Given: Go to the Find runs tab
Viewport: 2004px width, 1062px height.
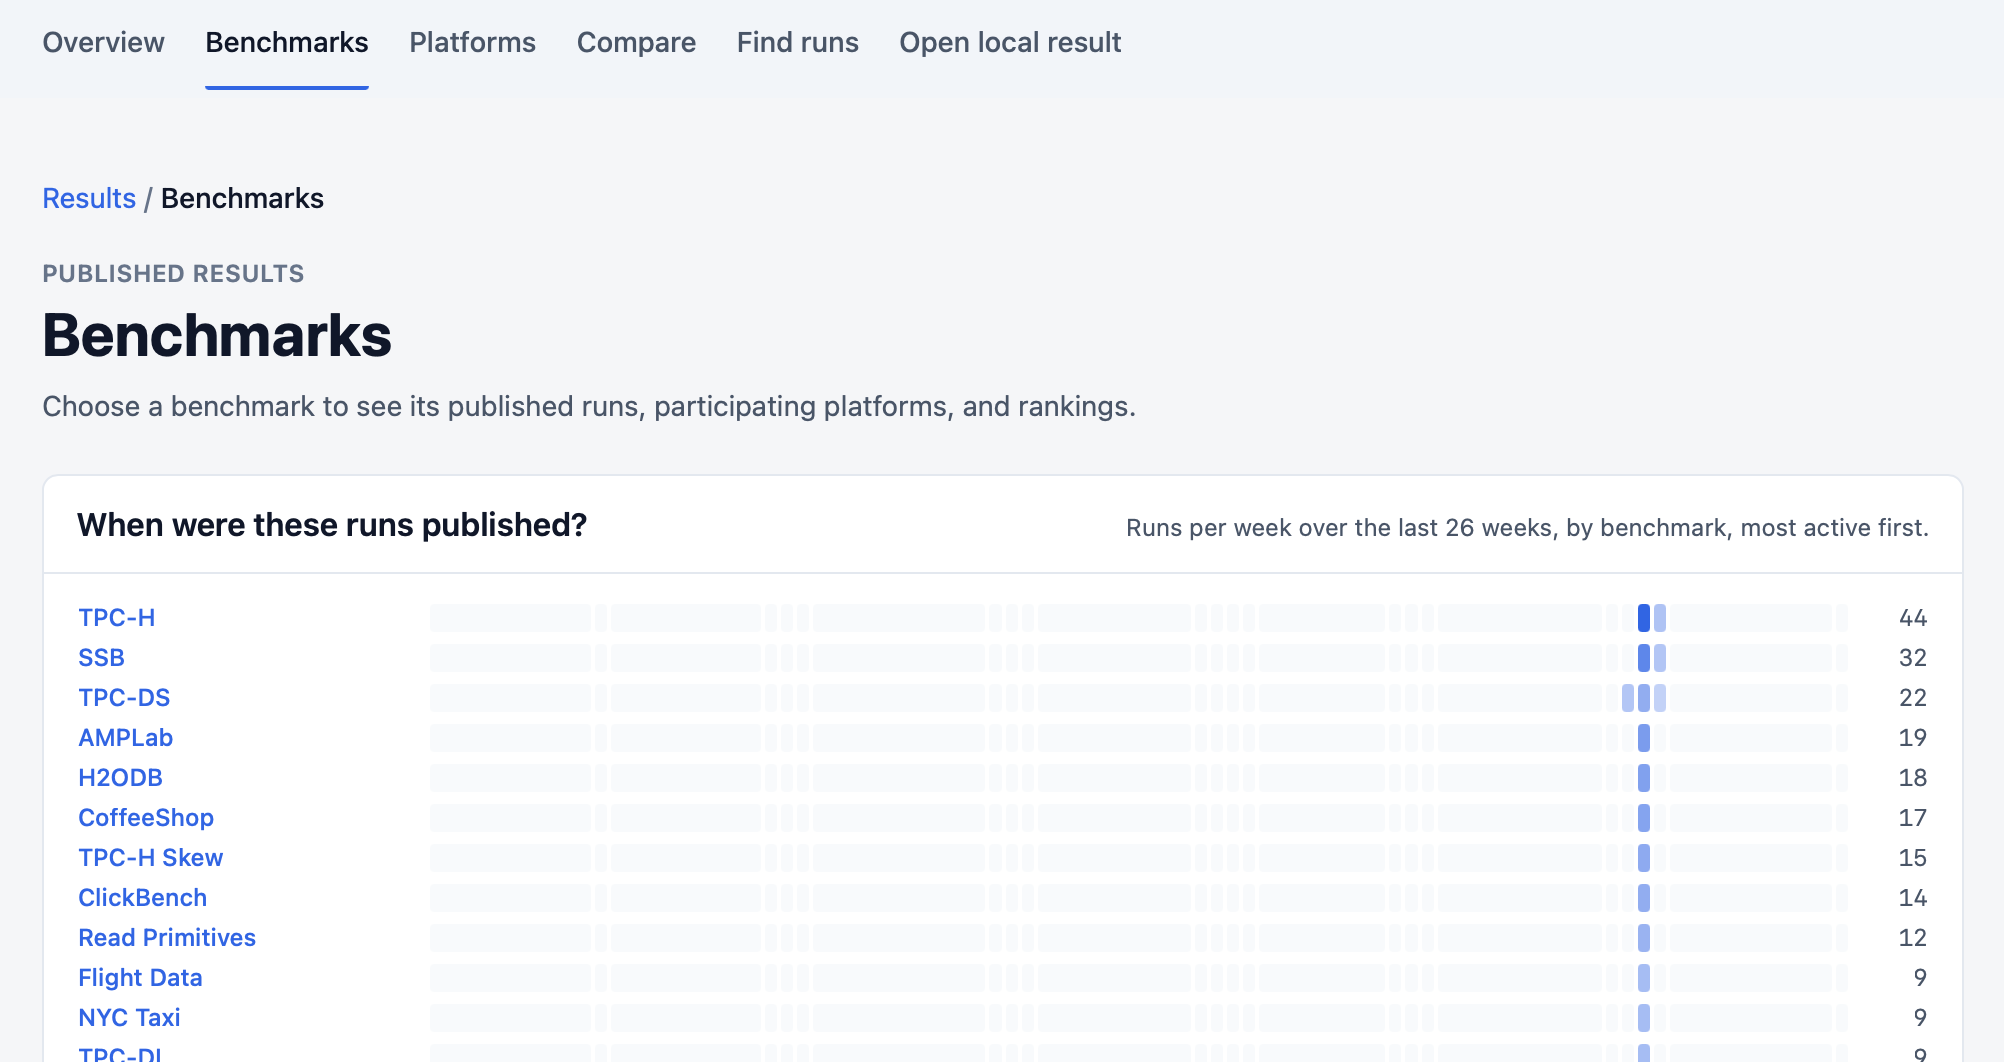Looking at the screenshot, I should (x=797, y=43).
